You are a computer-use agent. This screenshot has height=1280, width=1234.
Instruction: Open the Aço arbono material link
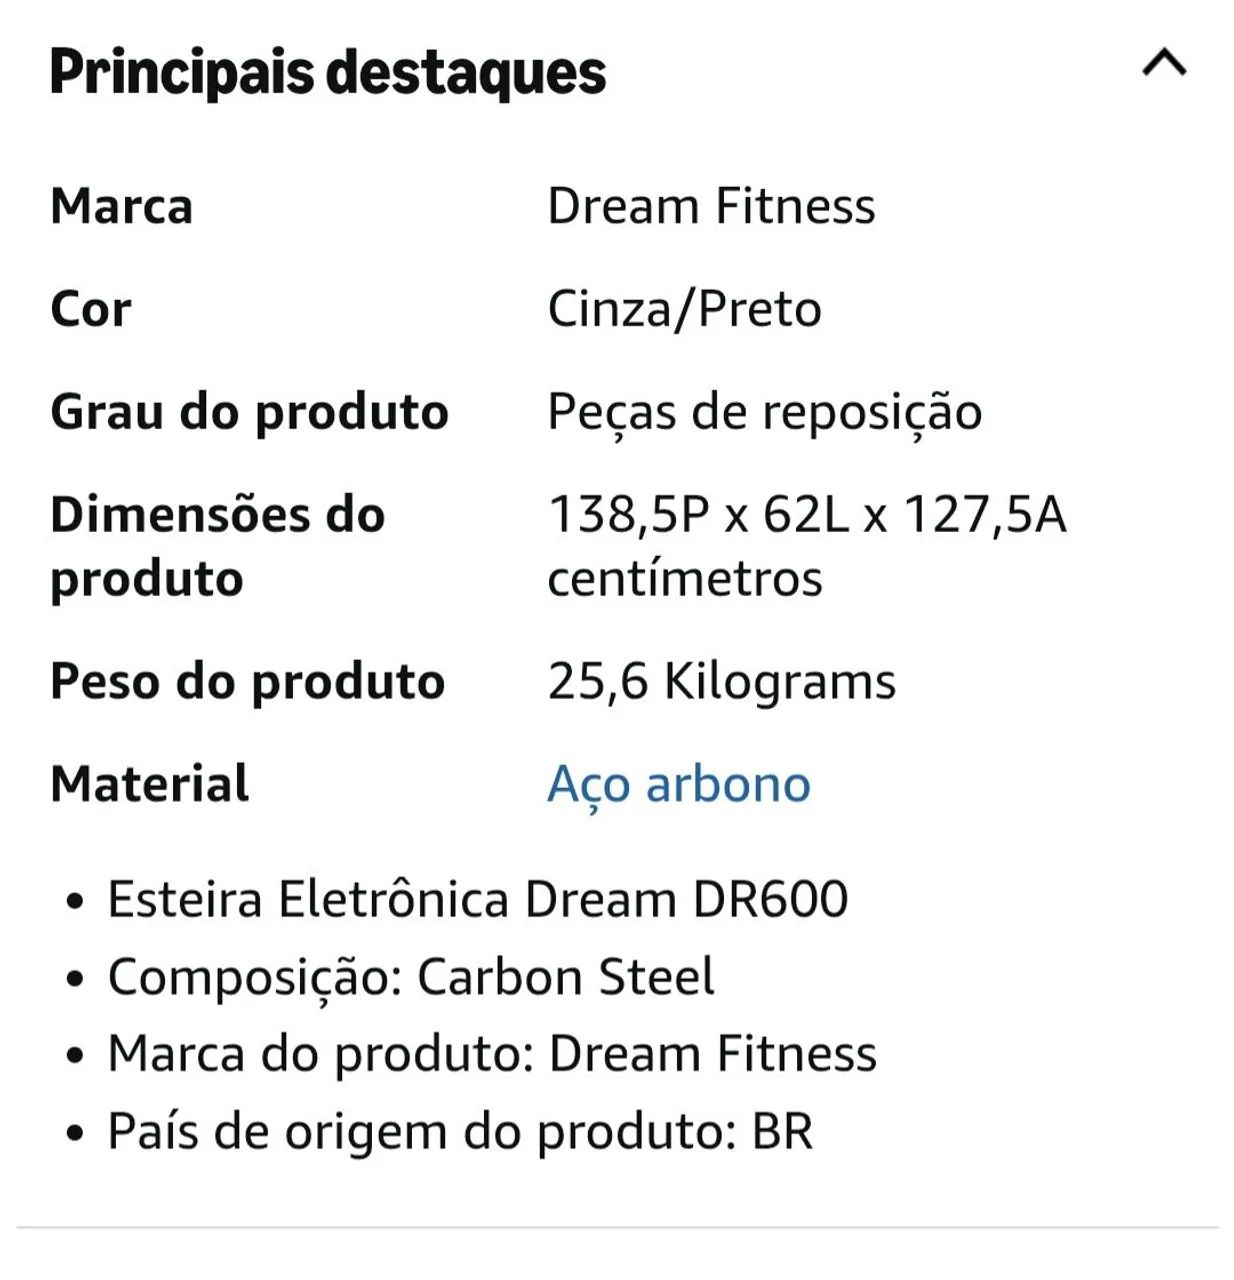(x=679, y=784)
